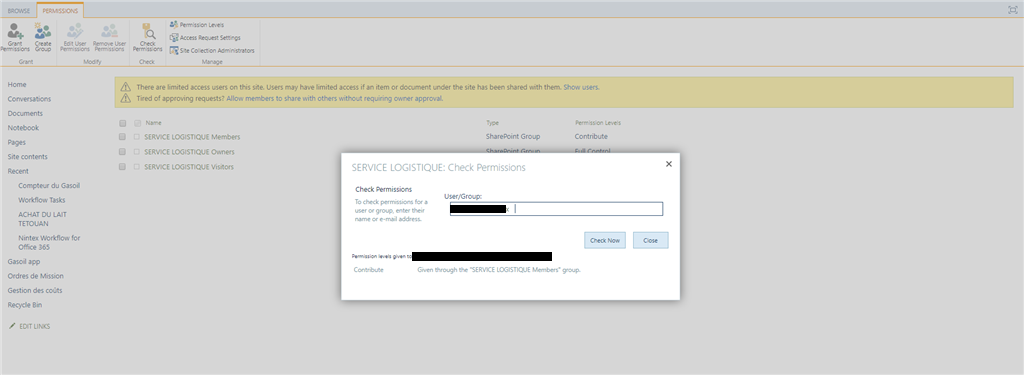Click the Type column header
Viewport: 1024px width, 375px height.
click(x=492, y=123)
